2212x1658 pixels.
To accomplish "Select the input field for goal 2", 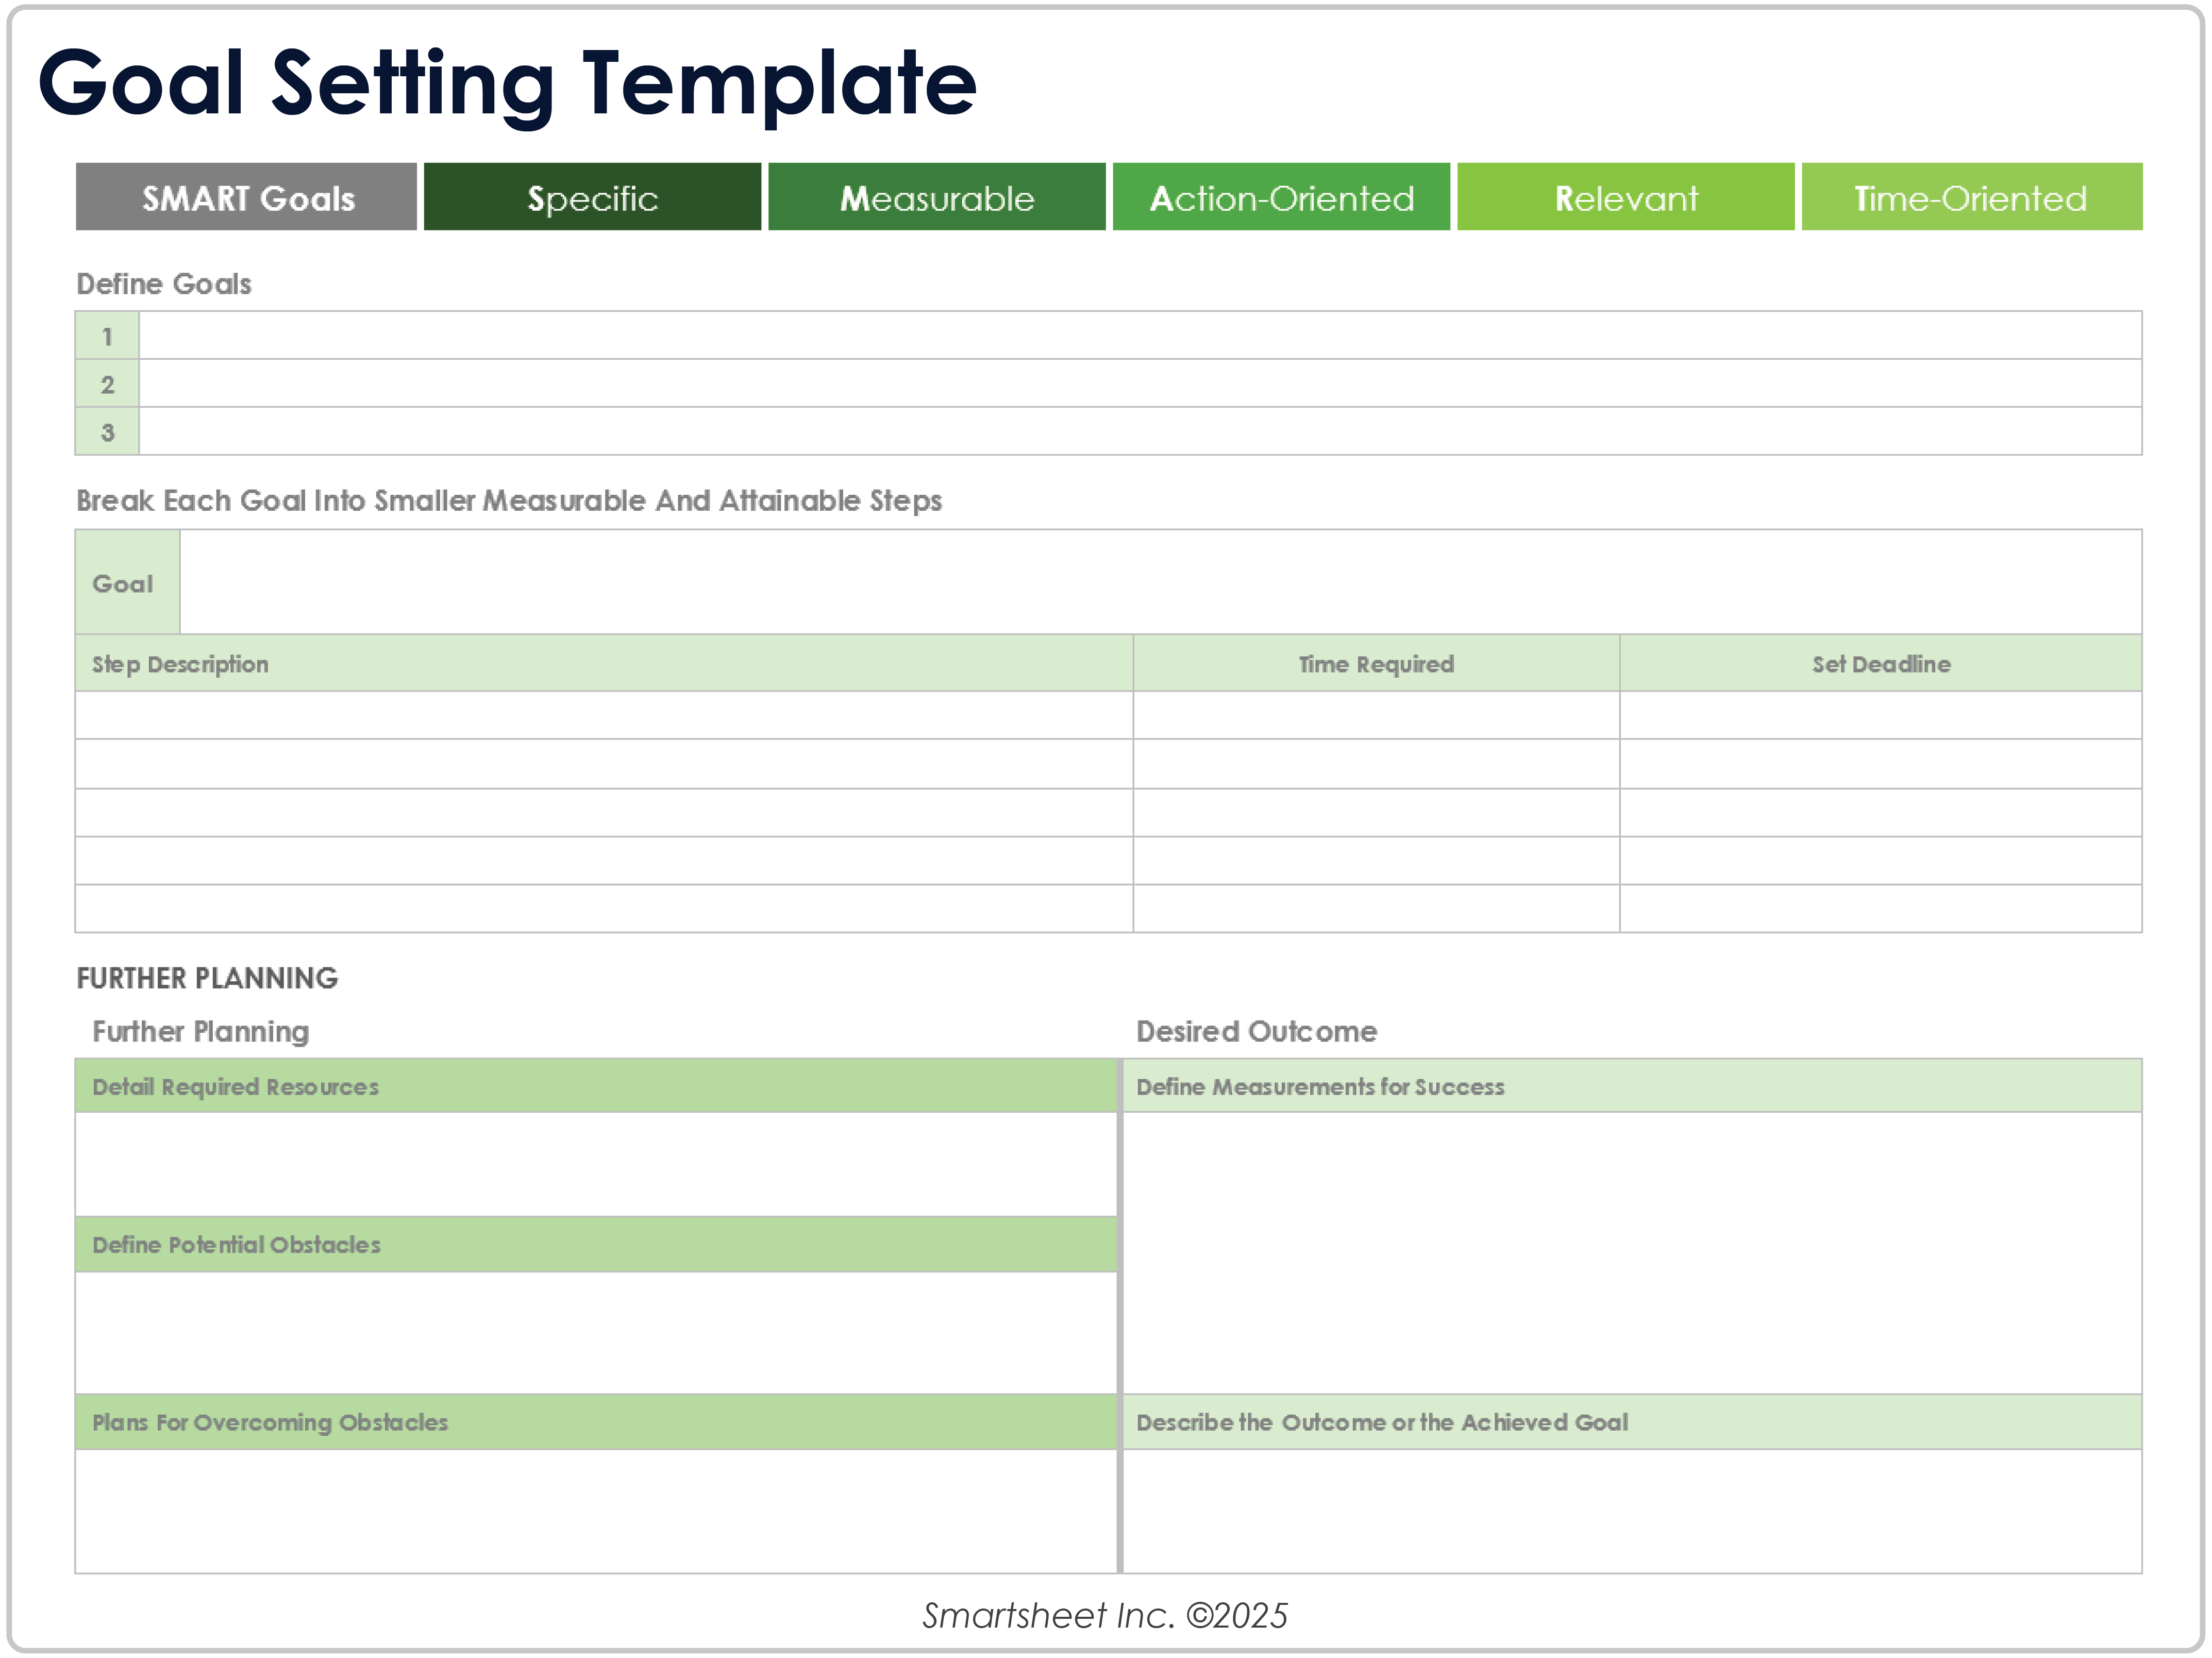I will [x=1140, y=384].
